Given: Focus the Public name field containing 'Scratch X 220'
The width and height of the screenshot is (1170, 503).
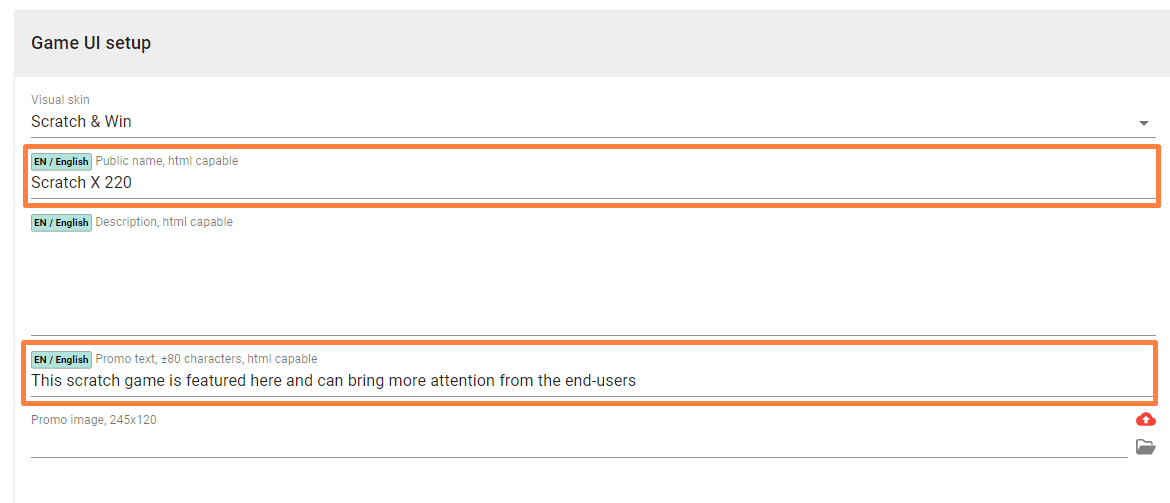Looking at the screenshot, I should [500, 183].
